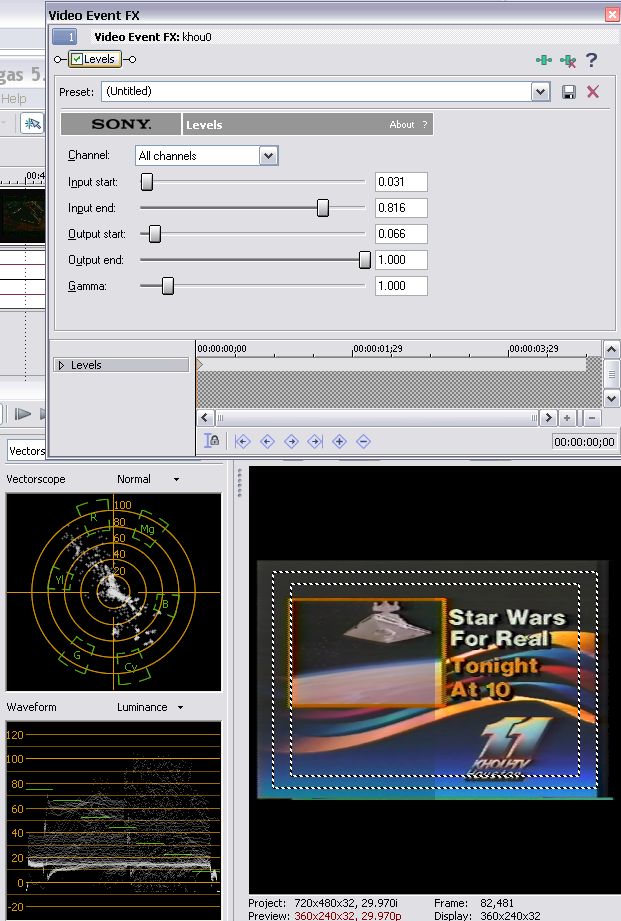Open the Preset dropdown arrow
Viewport: 621px width, 921px height.
[x=541, y=92]
